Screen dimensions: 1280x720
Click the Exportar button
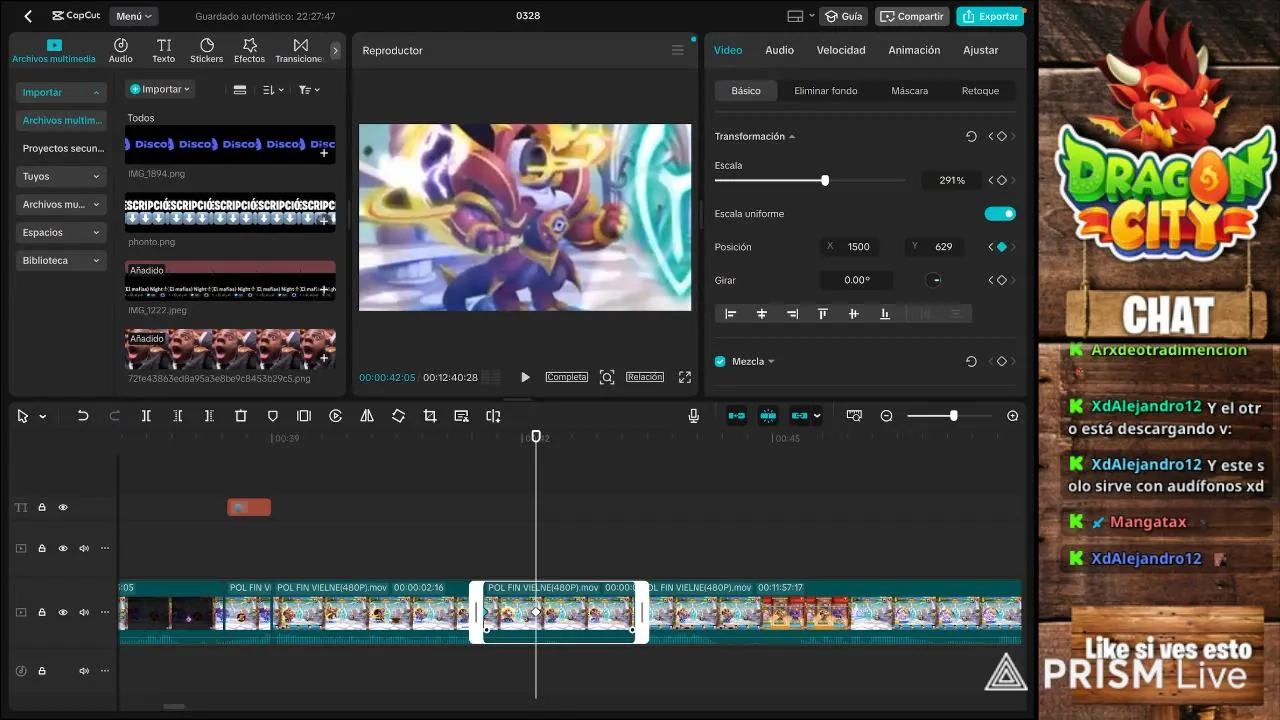point(990,16)
